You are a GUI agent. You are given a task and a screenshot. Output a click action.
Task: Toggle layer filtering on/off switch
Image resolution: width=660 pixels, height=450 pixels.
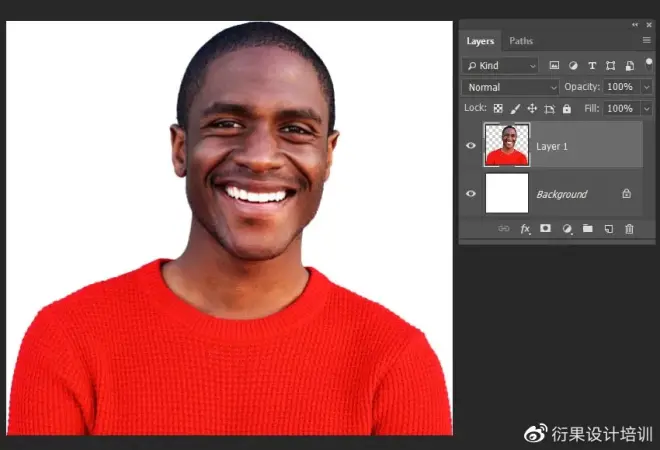pyautogui.click(x=649, y=64)
